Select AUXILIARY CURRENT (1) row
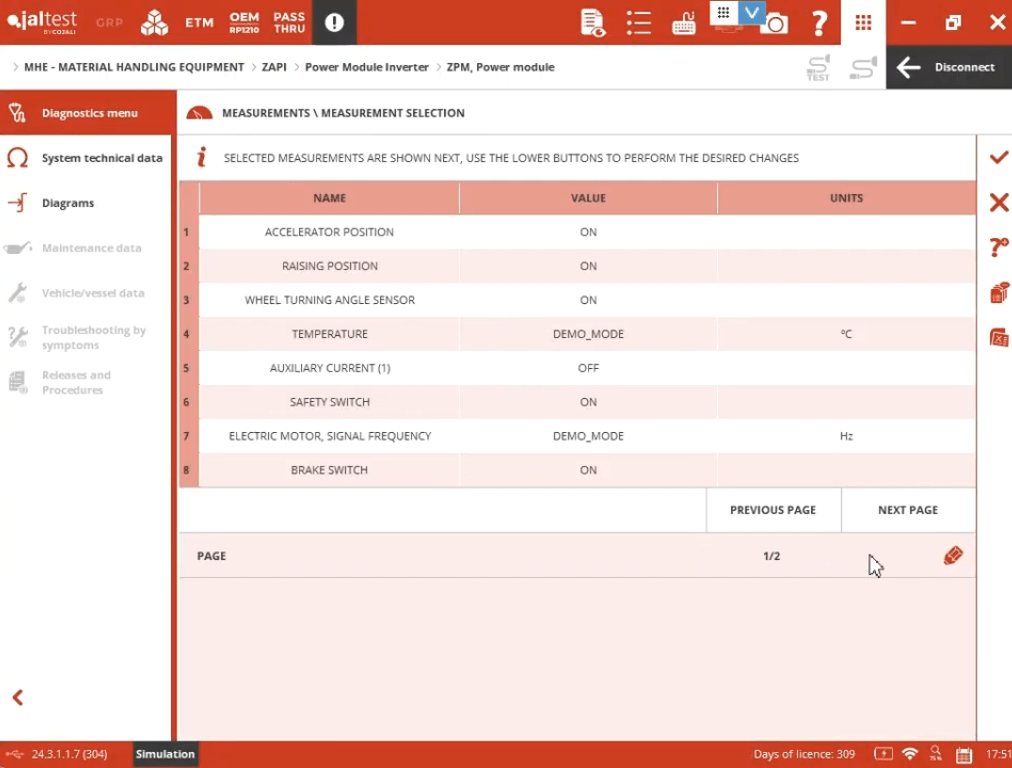Viewport: 1012px width, 768px height. tap(578, 368)
